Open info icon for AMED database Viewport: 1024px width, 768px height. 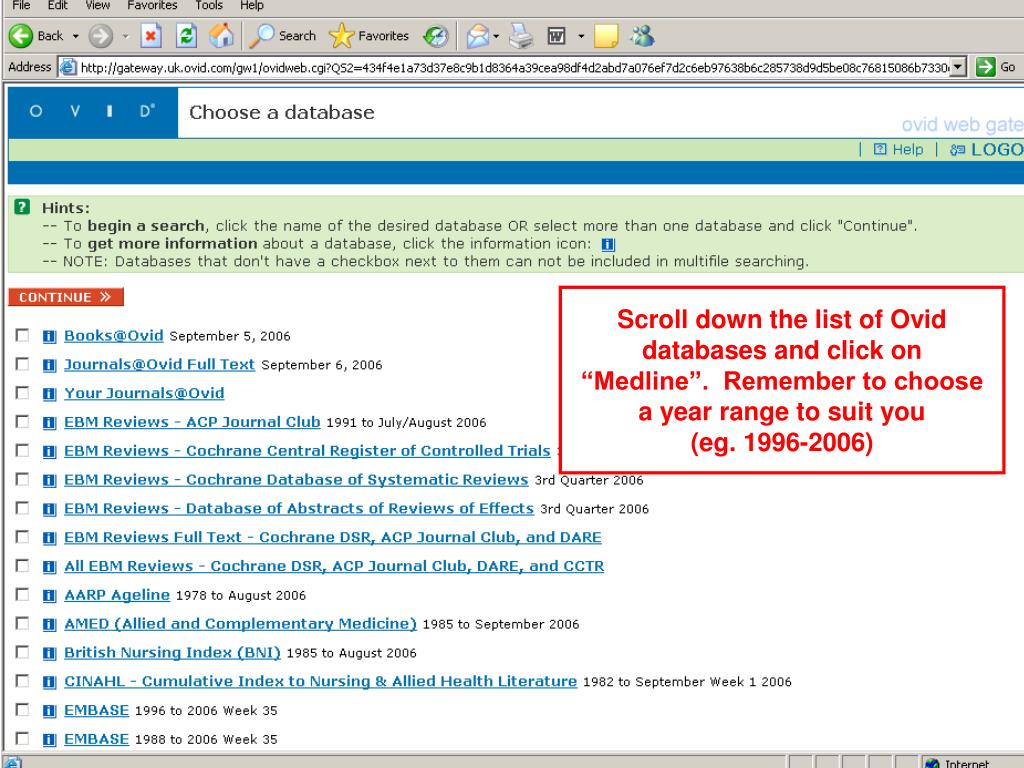(49, 624)
